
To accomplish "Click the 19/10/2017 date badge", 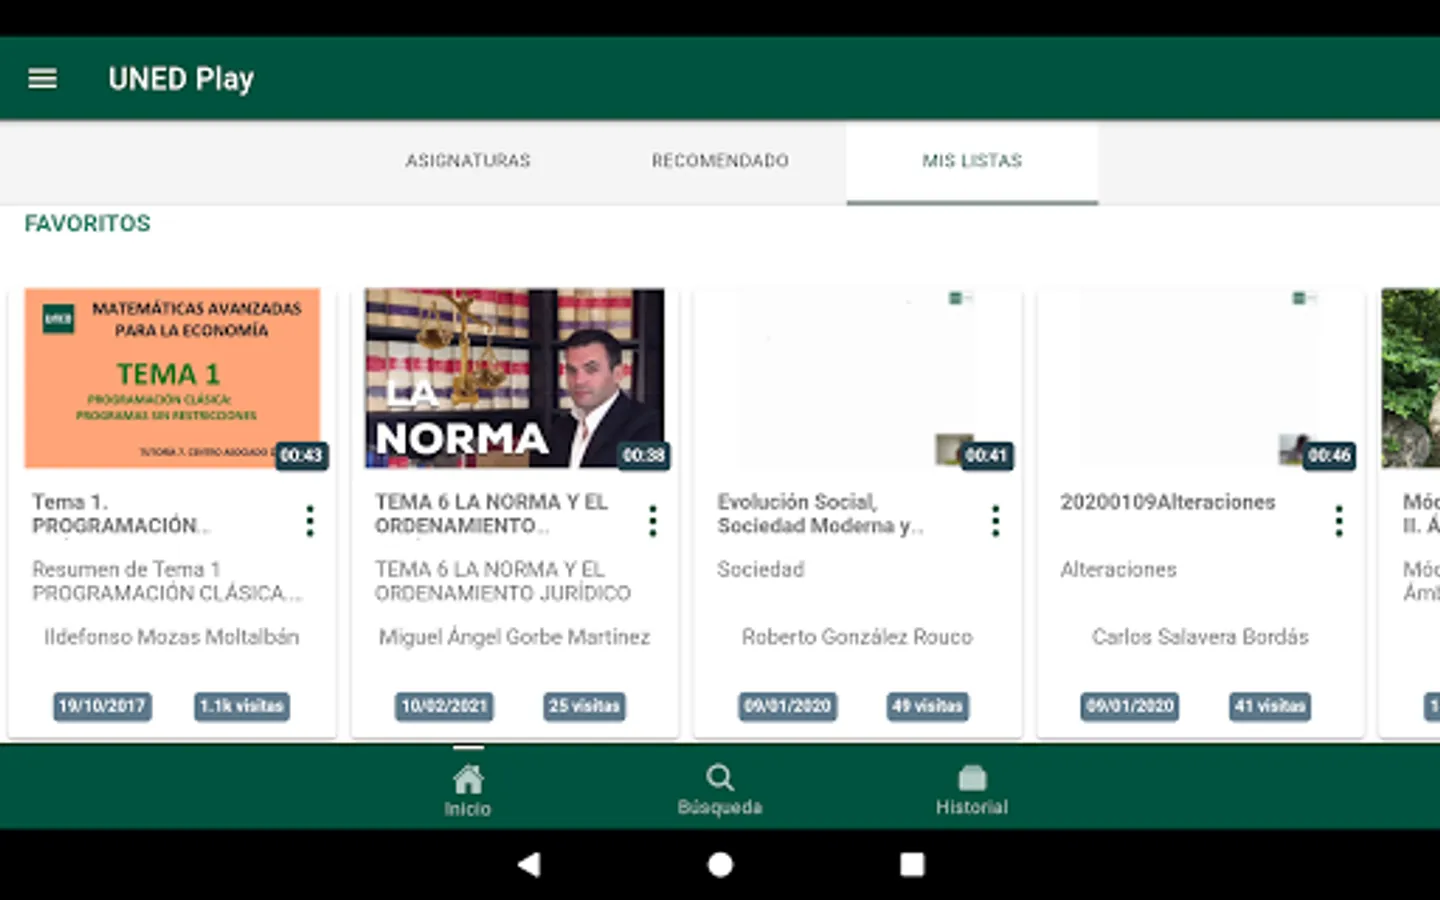I will (x=102, y=706).
